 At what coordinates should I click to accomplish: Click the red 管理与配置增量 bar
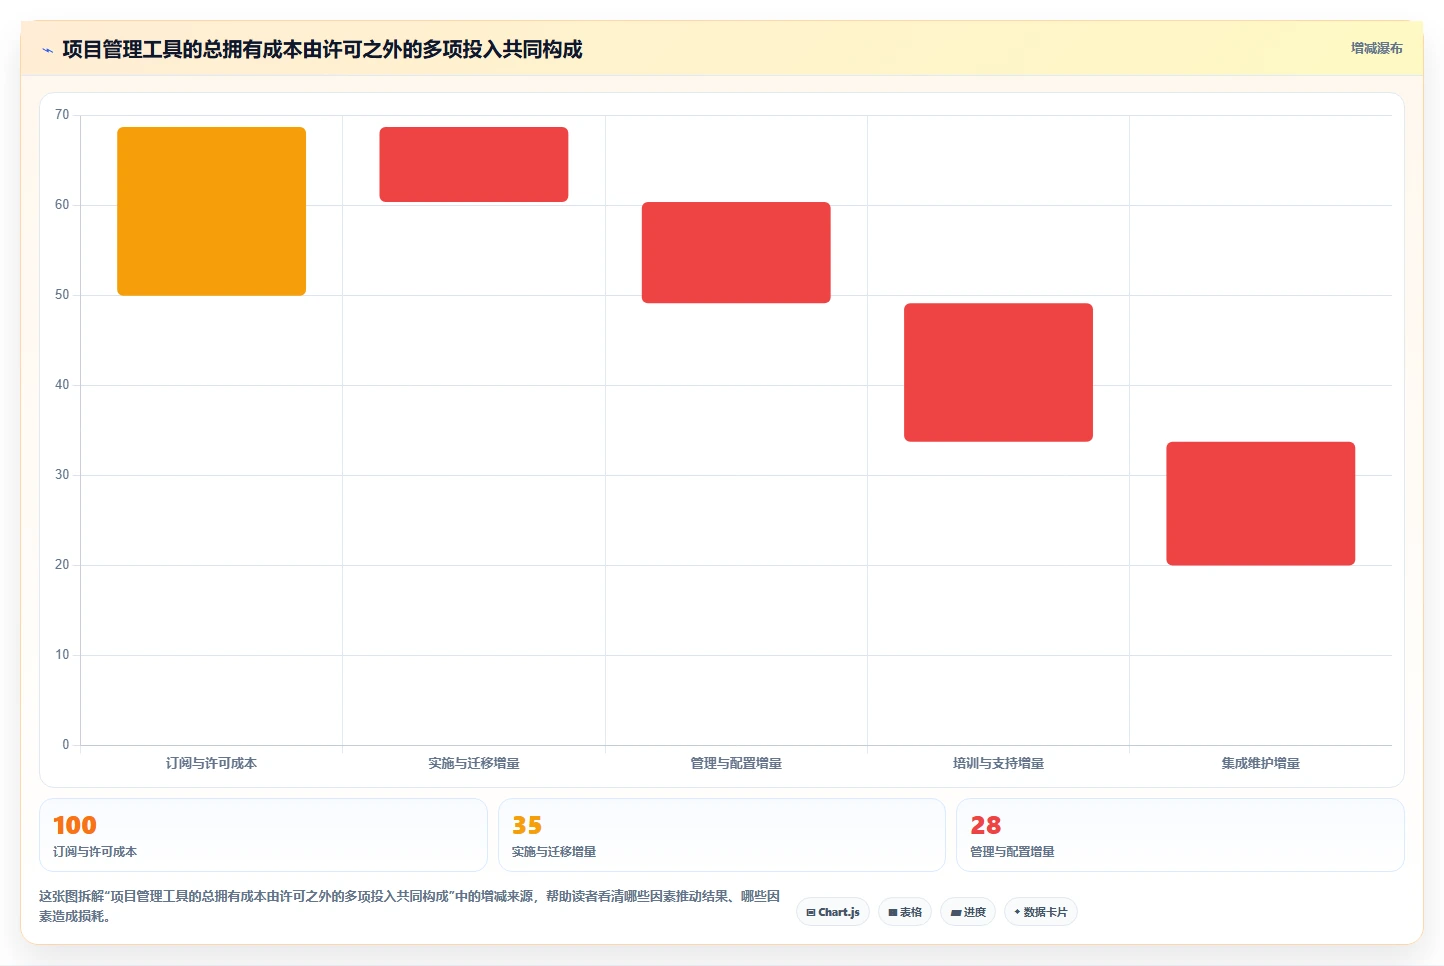736,252
